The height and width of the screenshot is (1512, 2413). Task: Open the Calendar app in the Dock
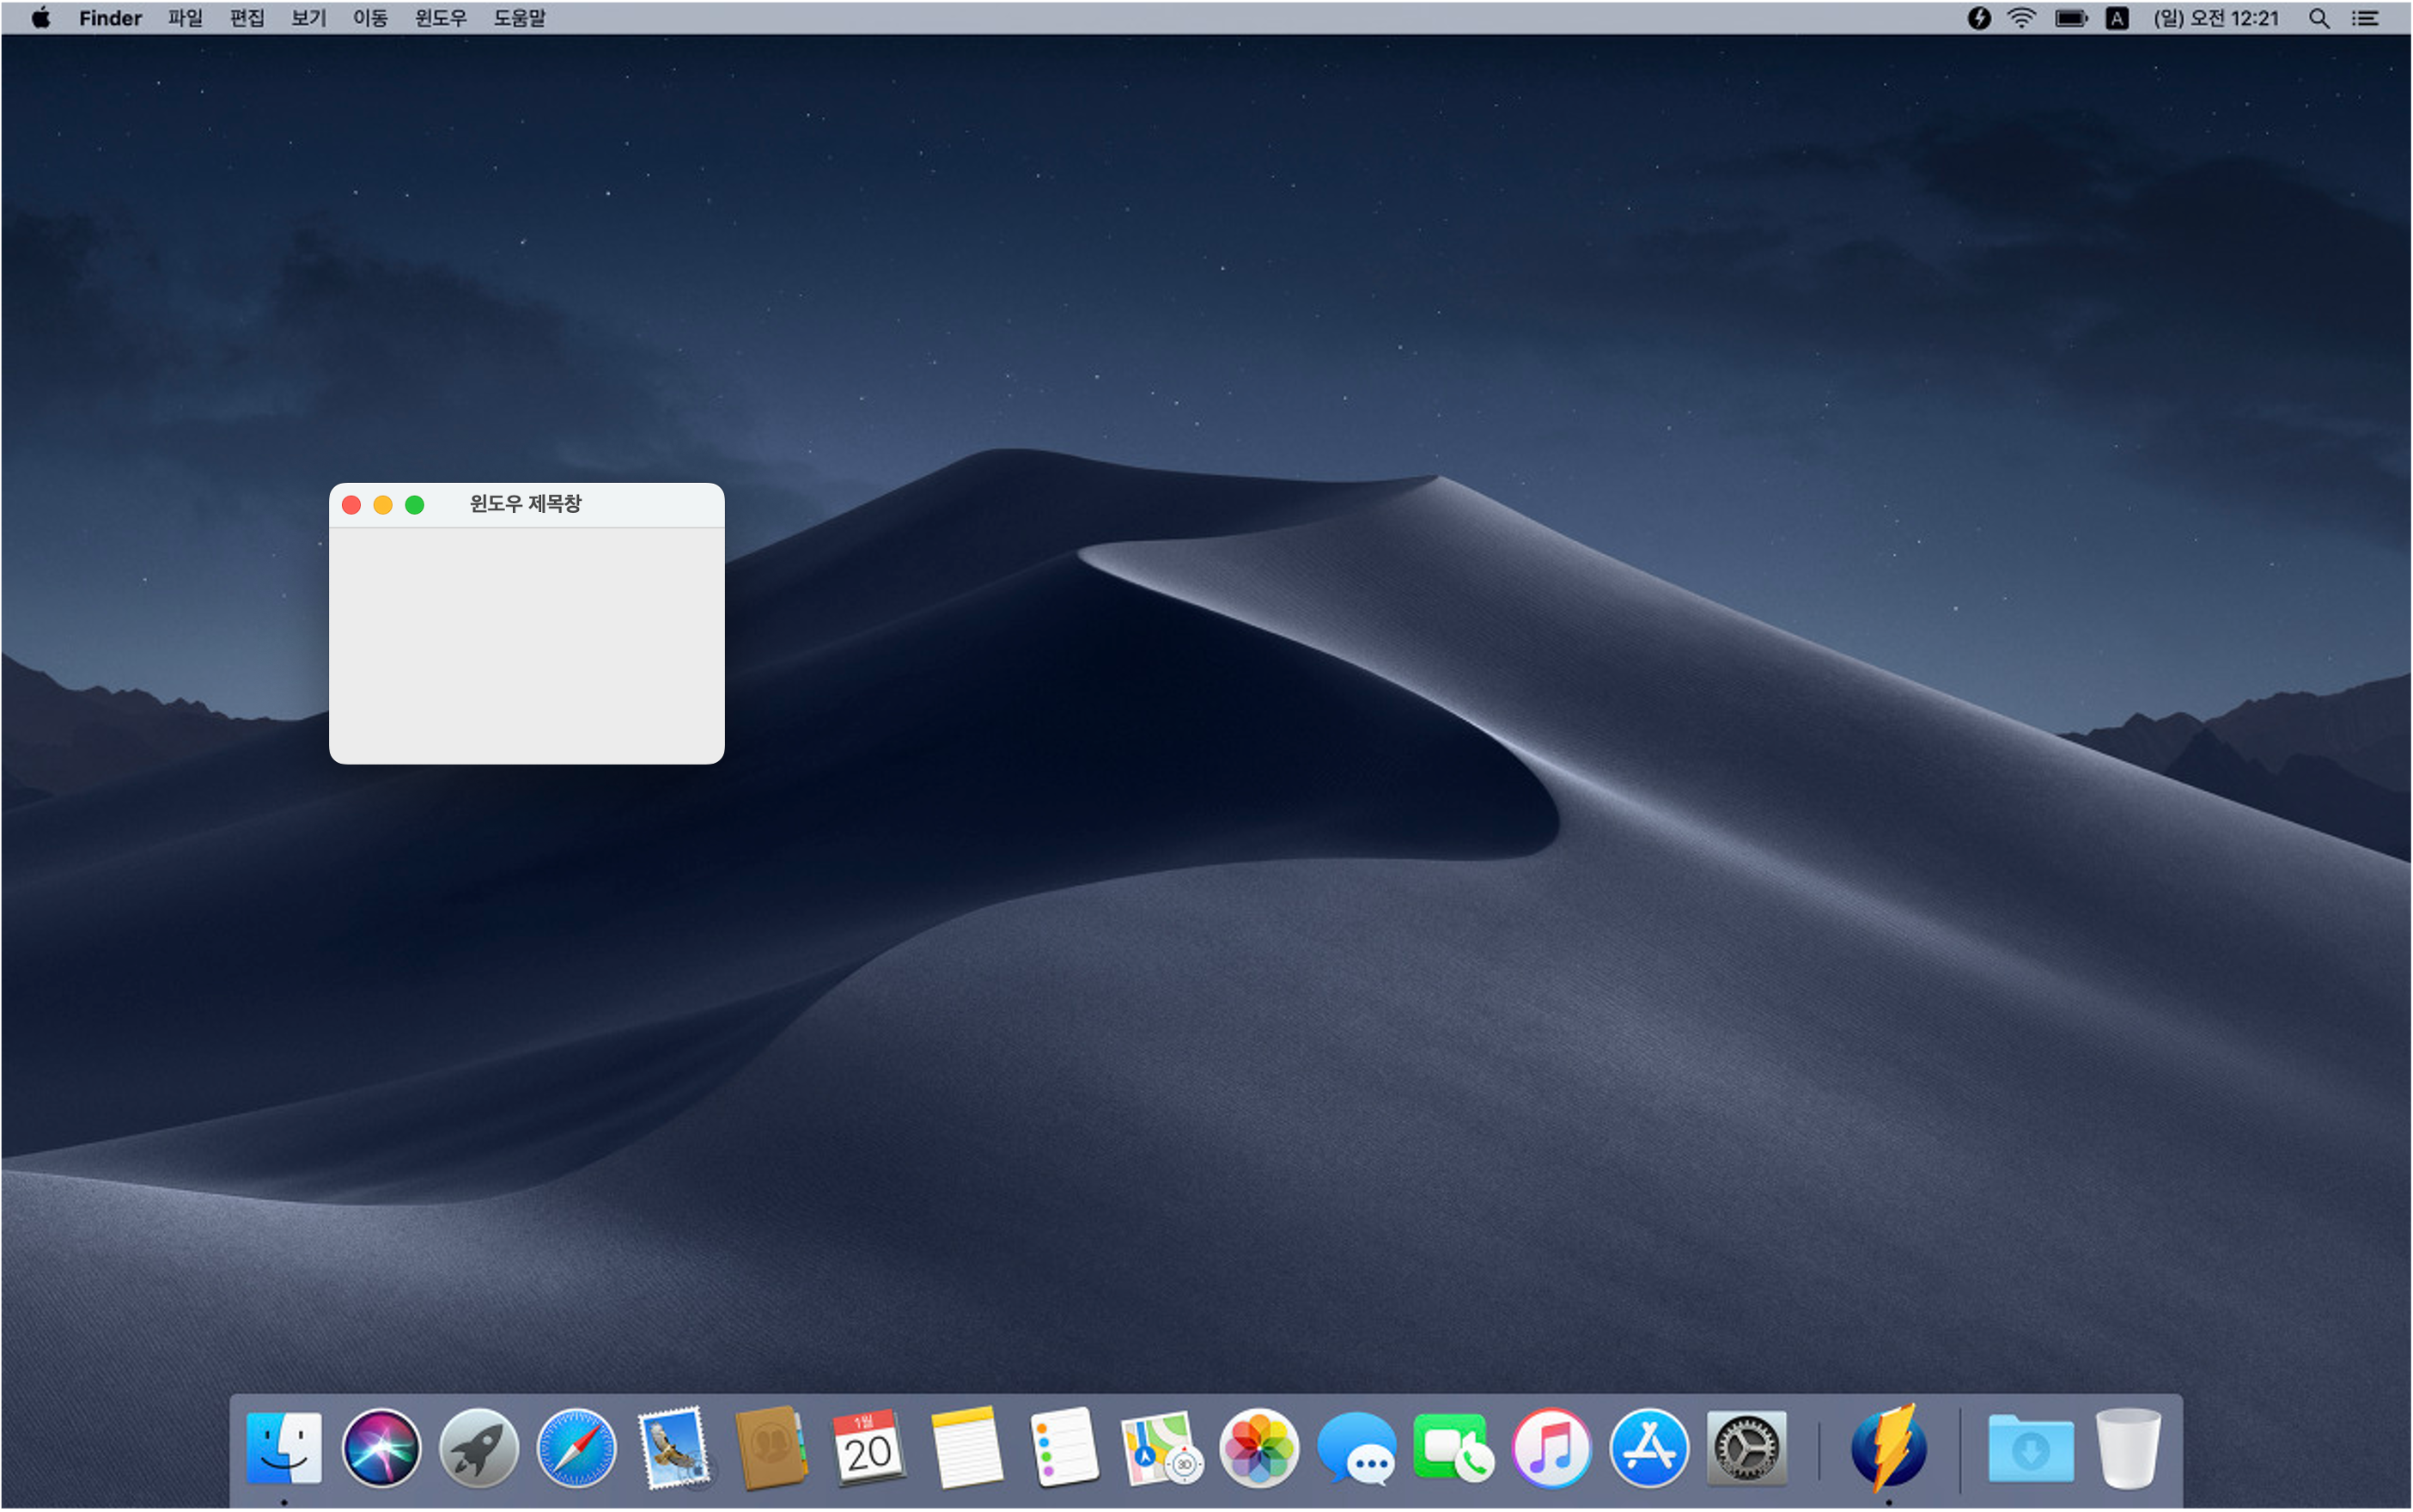coord(868,1448)
